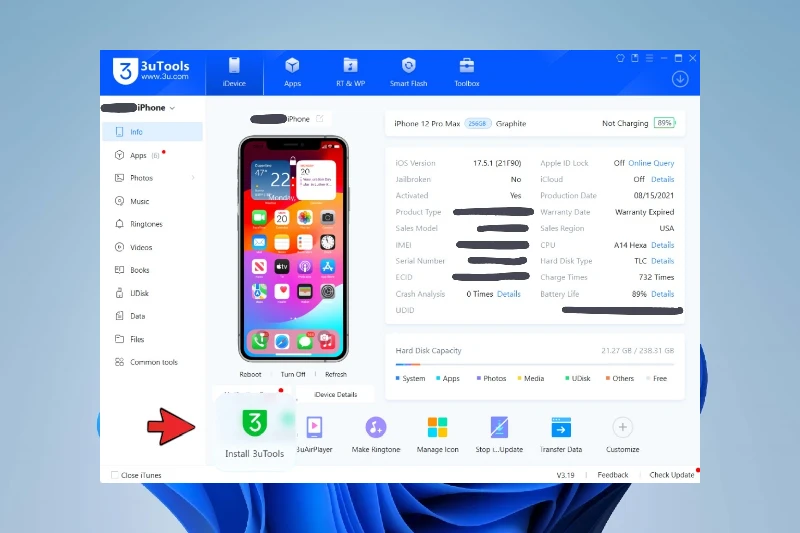Open Videos in the sidebar
Screen dimensions: 800x533
(153, 247)
